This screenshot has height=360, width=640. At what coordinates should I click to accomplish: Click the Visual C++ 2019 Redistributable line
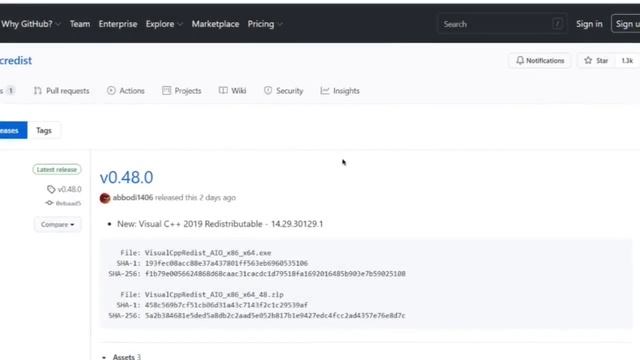coord(220,224)
